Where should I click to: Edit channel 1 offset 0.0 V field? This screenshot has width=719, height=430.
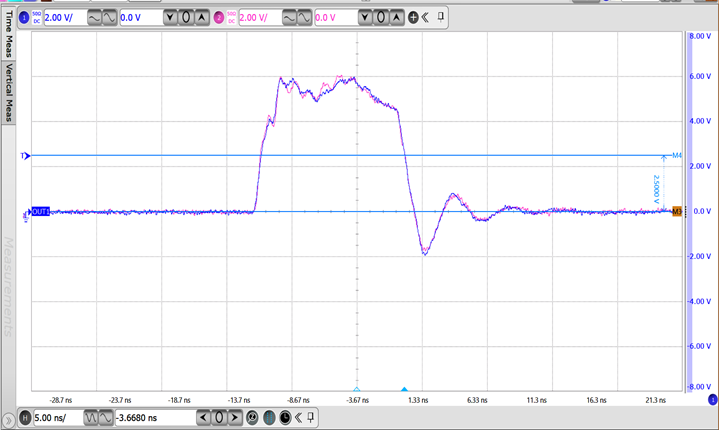(141, 18)
